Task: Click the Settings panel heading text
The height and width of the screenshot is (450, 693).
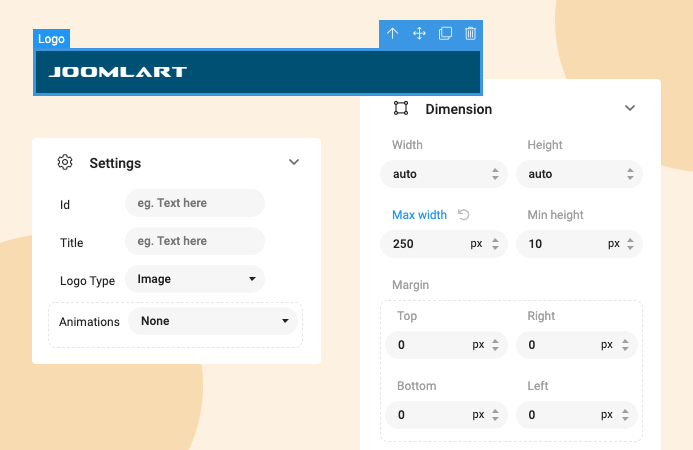Action: point(115,163)
